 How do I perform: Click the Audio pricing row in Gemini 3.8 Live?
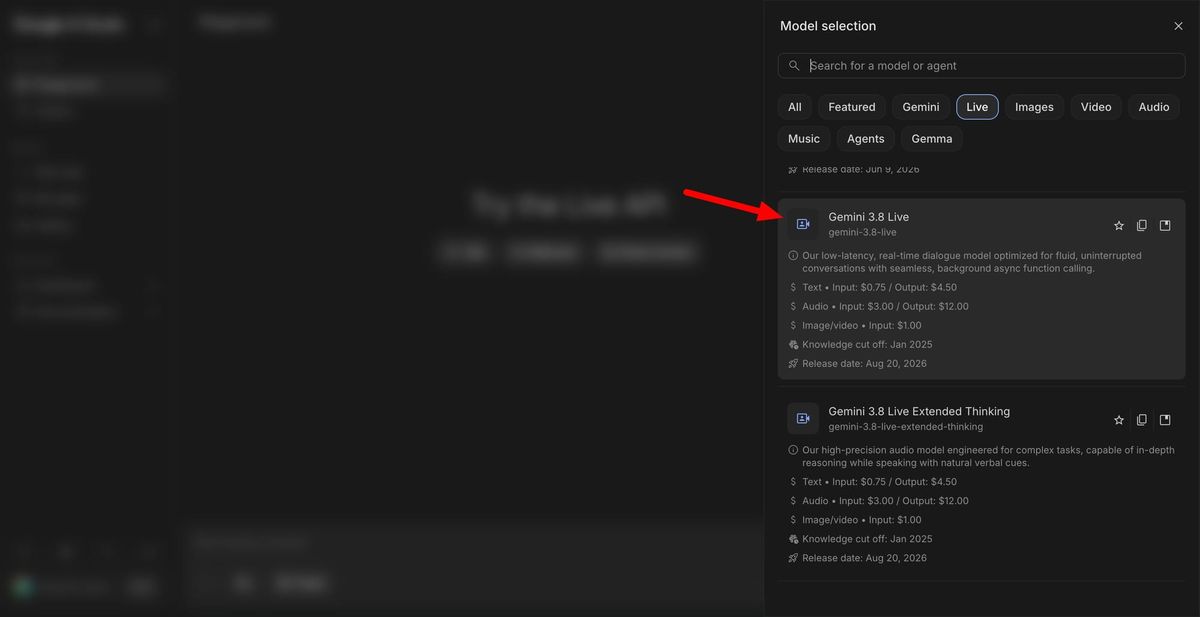point(878,306)
